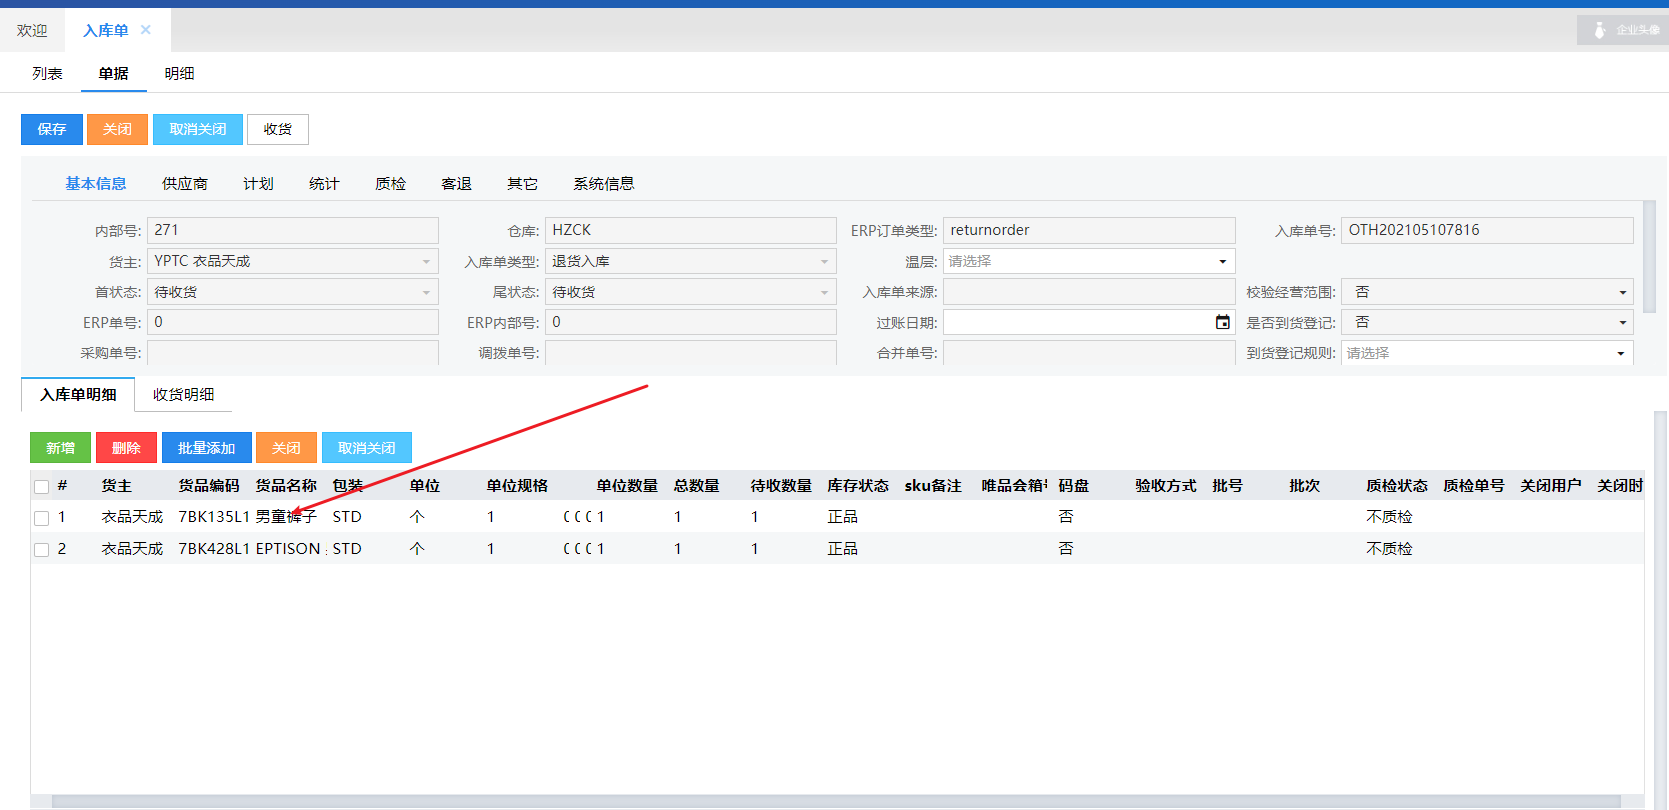
Task: Close the 入库单 tab with its X icon
Action: (x=146, y=30)
